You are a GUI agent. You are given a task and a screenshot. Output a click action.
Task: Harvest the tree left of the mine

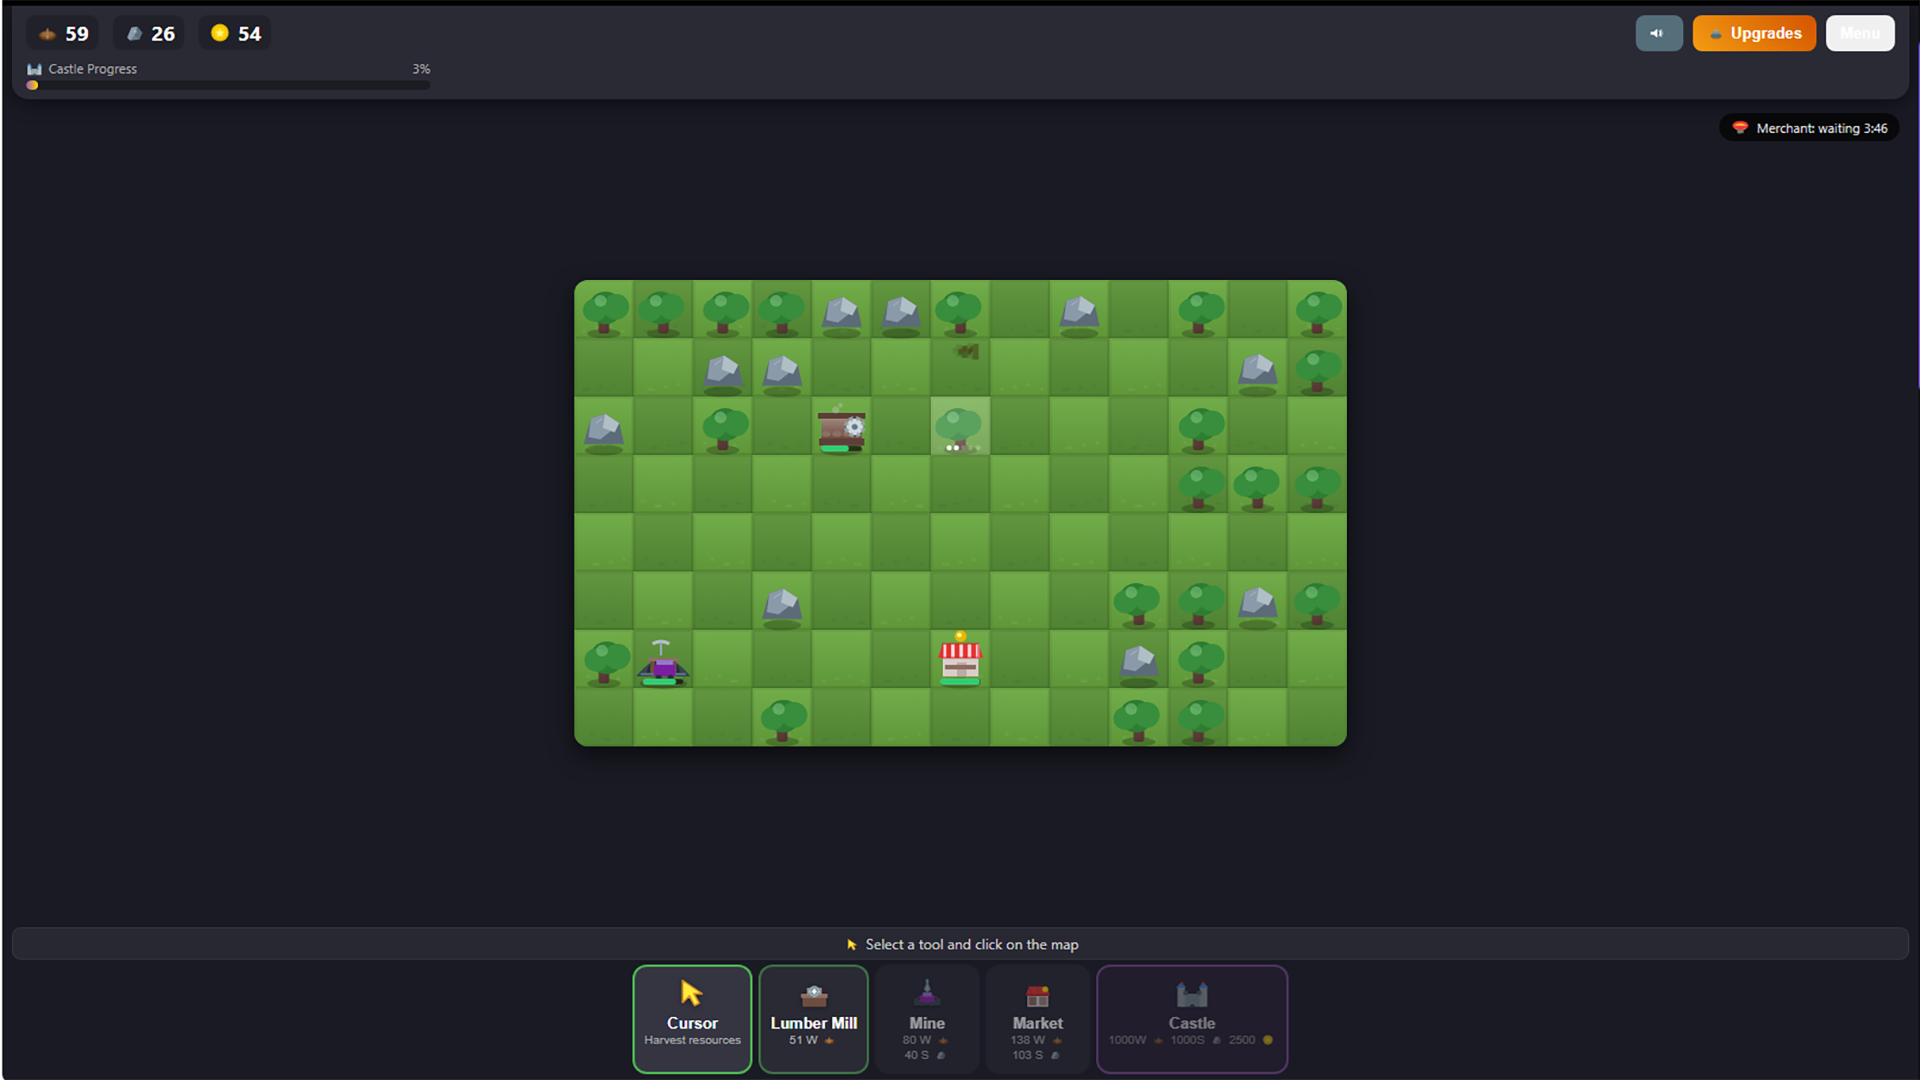(x=605, y=662)
